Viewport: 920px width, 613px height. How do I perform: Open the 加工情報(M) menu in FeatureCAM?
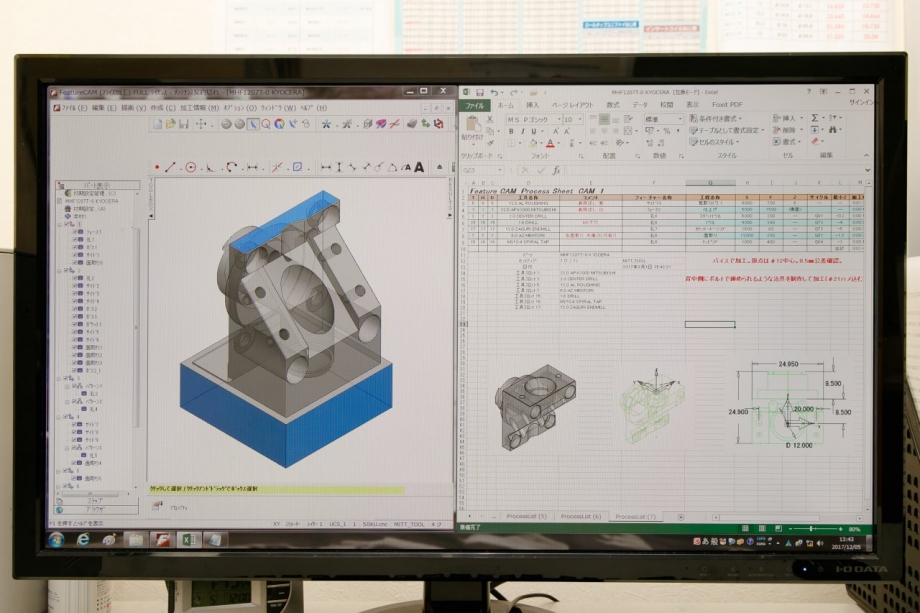tap(199, 108)
